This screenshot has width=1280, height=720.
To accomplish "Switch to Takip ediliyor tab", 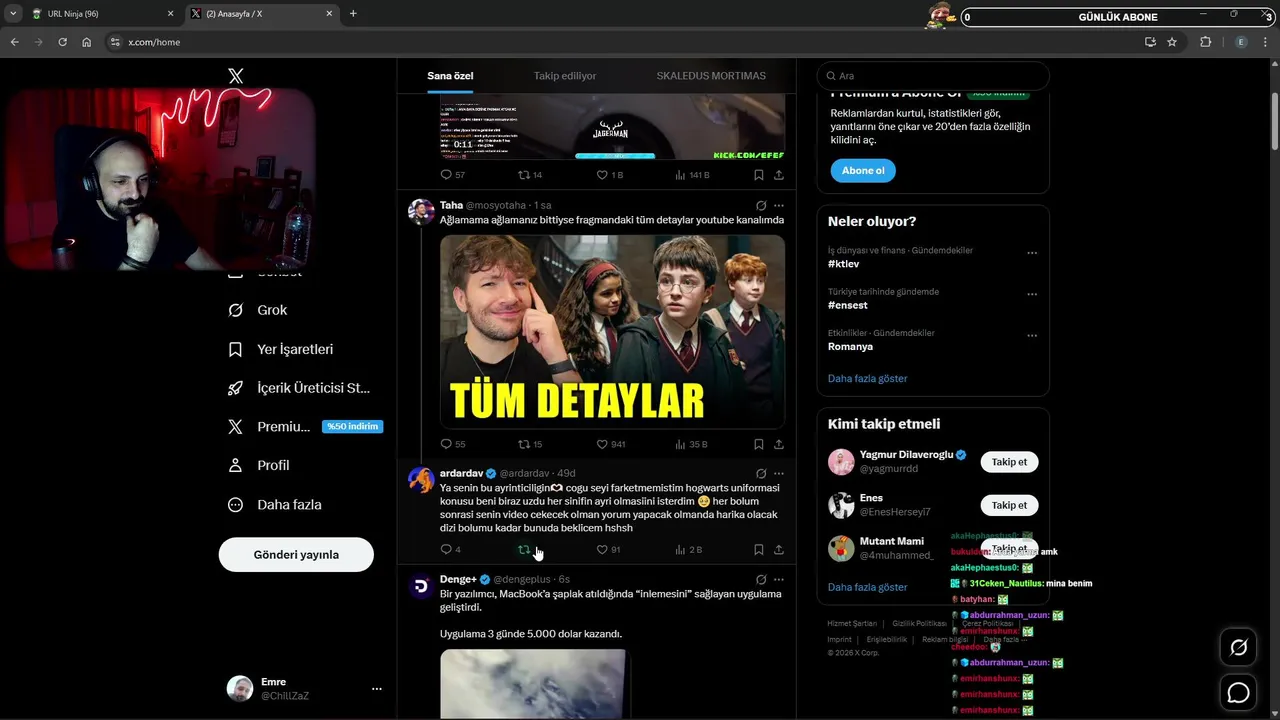I will click(x=565, y=76).
